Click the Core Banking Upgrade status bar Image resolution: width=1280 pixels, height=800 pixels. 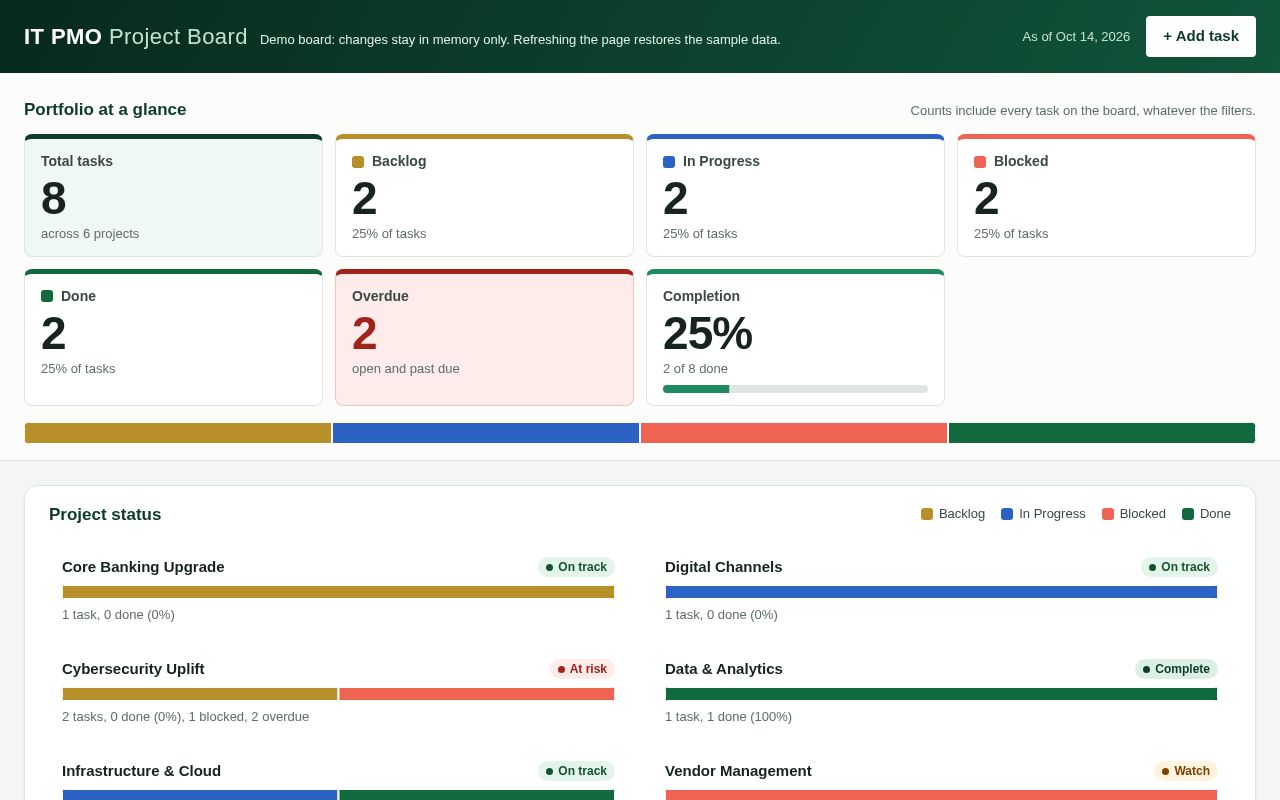338,592
